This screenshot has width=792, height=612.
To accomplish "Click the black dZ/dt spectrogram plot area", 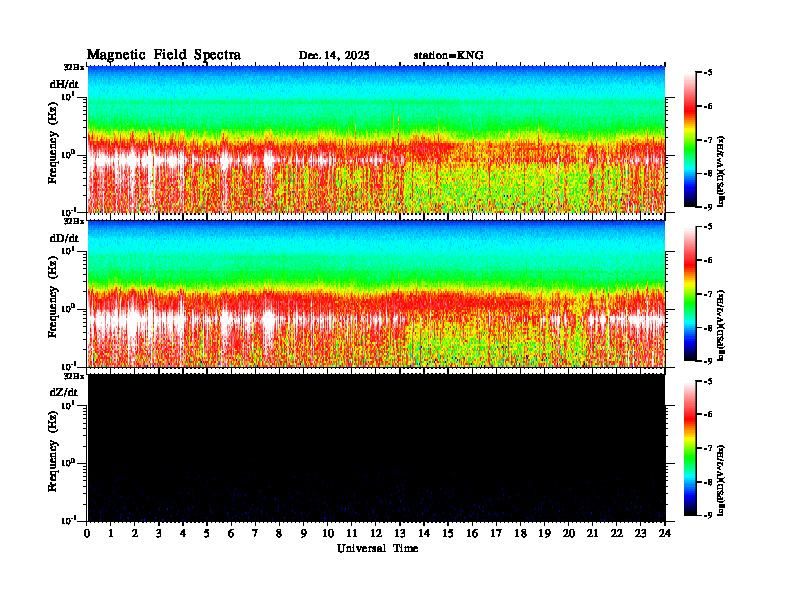I will pyautogui.click(x=376, y=448).
